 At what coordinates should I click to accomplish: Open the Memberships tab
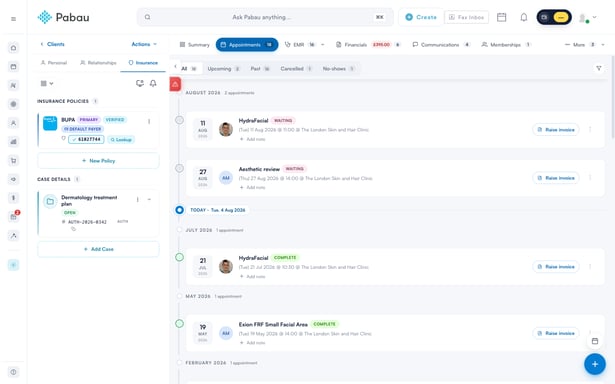pyautogui.click(x=506, y=45)
